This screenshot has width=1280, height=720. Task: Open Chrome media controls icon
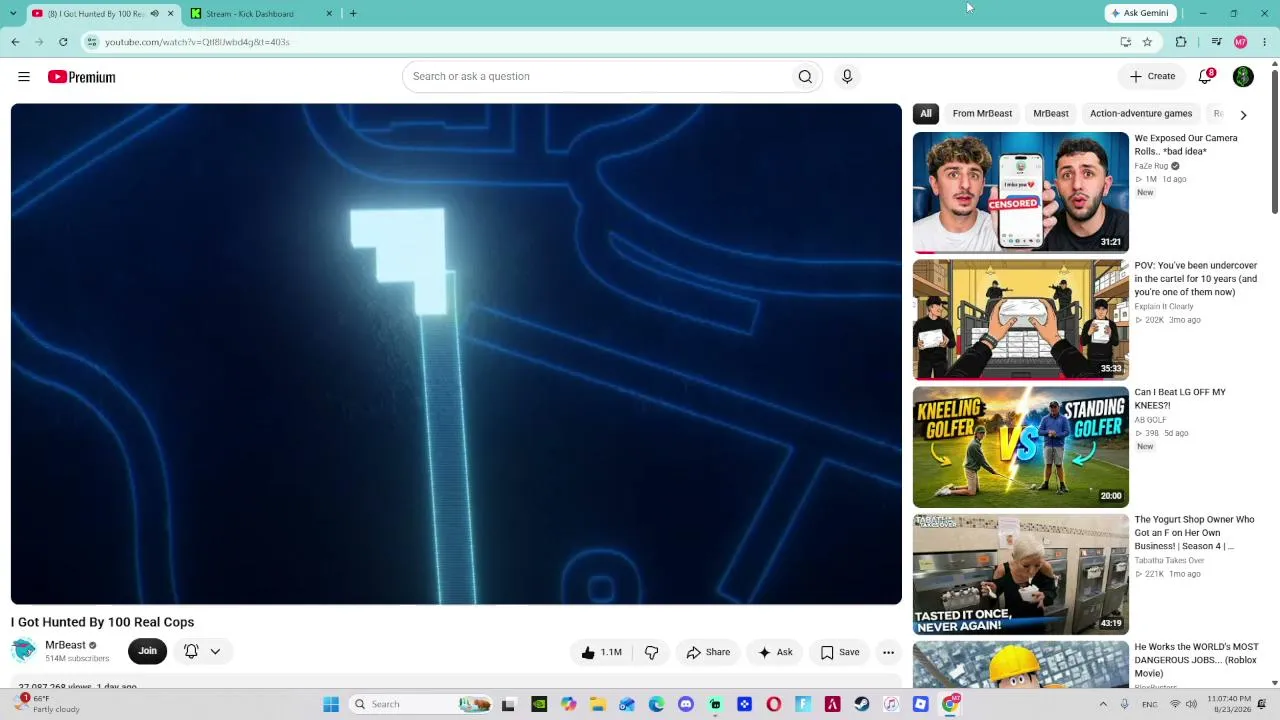click(1216, 42)
